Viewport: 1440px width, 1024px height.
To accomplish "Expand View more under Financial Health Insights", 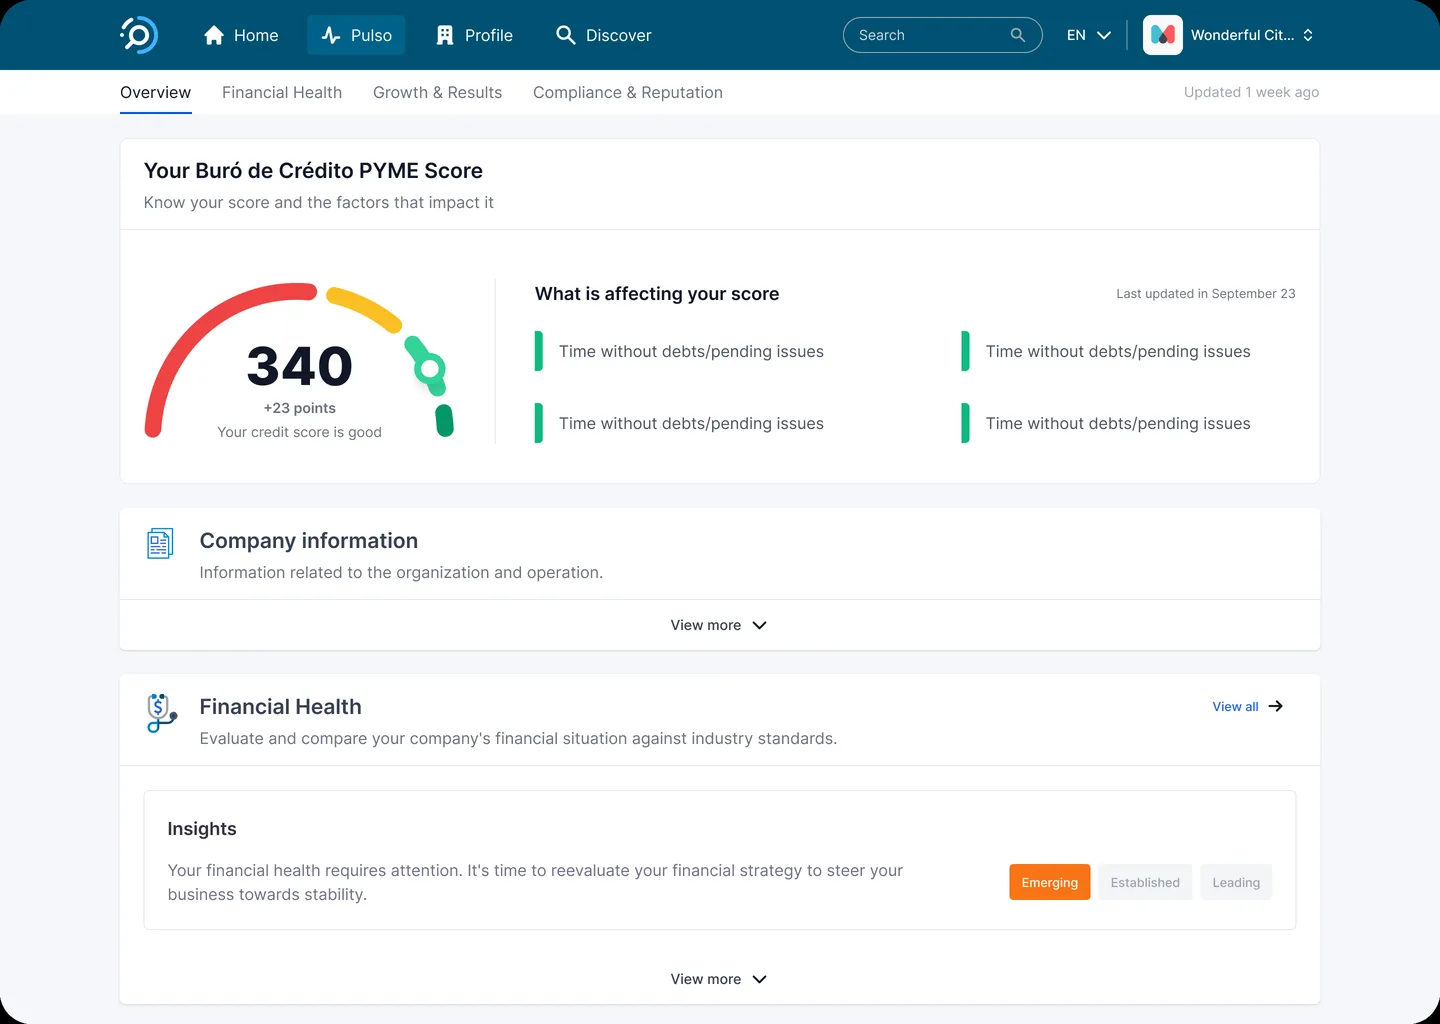I will coord(719,979).
